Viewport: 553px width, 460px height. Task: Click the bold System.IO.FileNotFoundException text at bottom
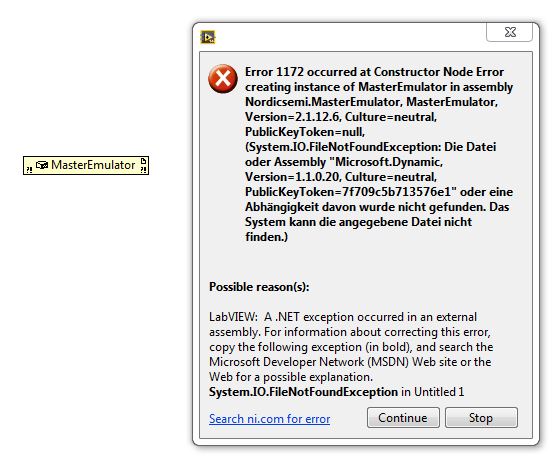pyautogui.click(x=303, y=392)
